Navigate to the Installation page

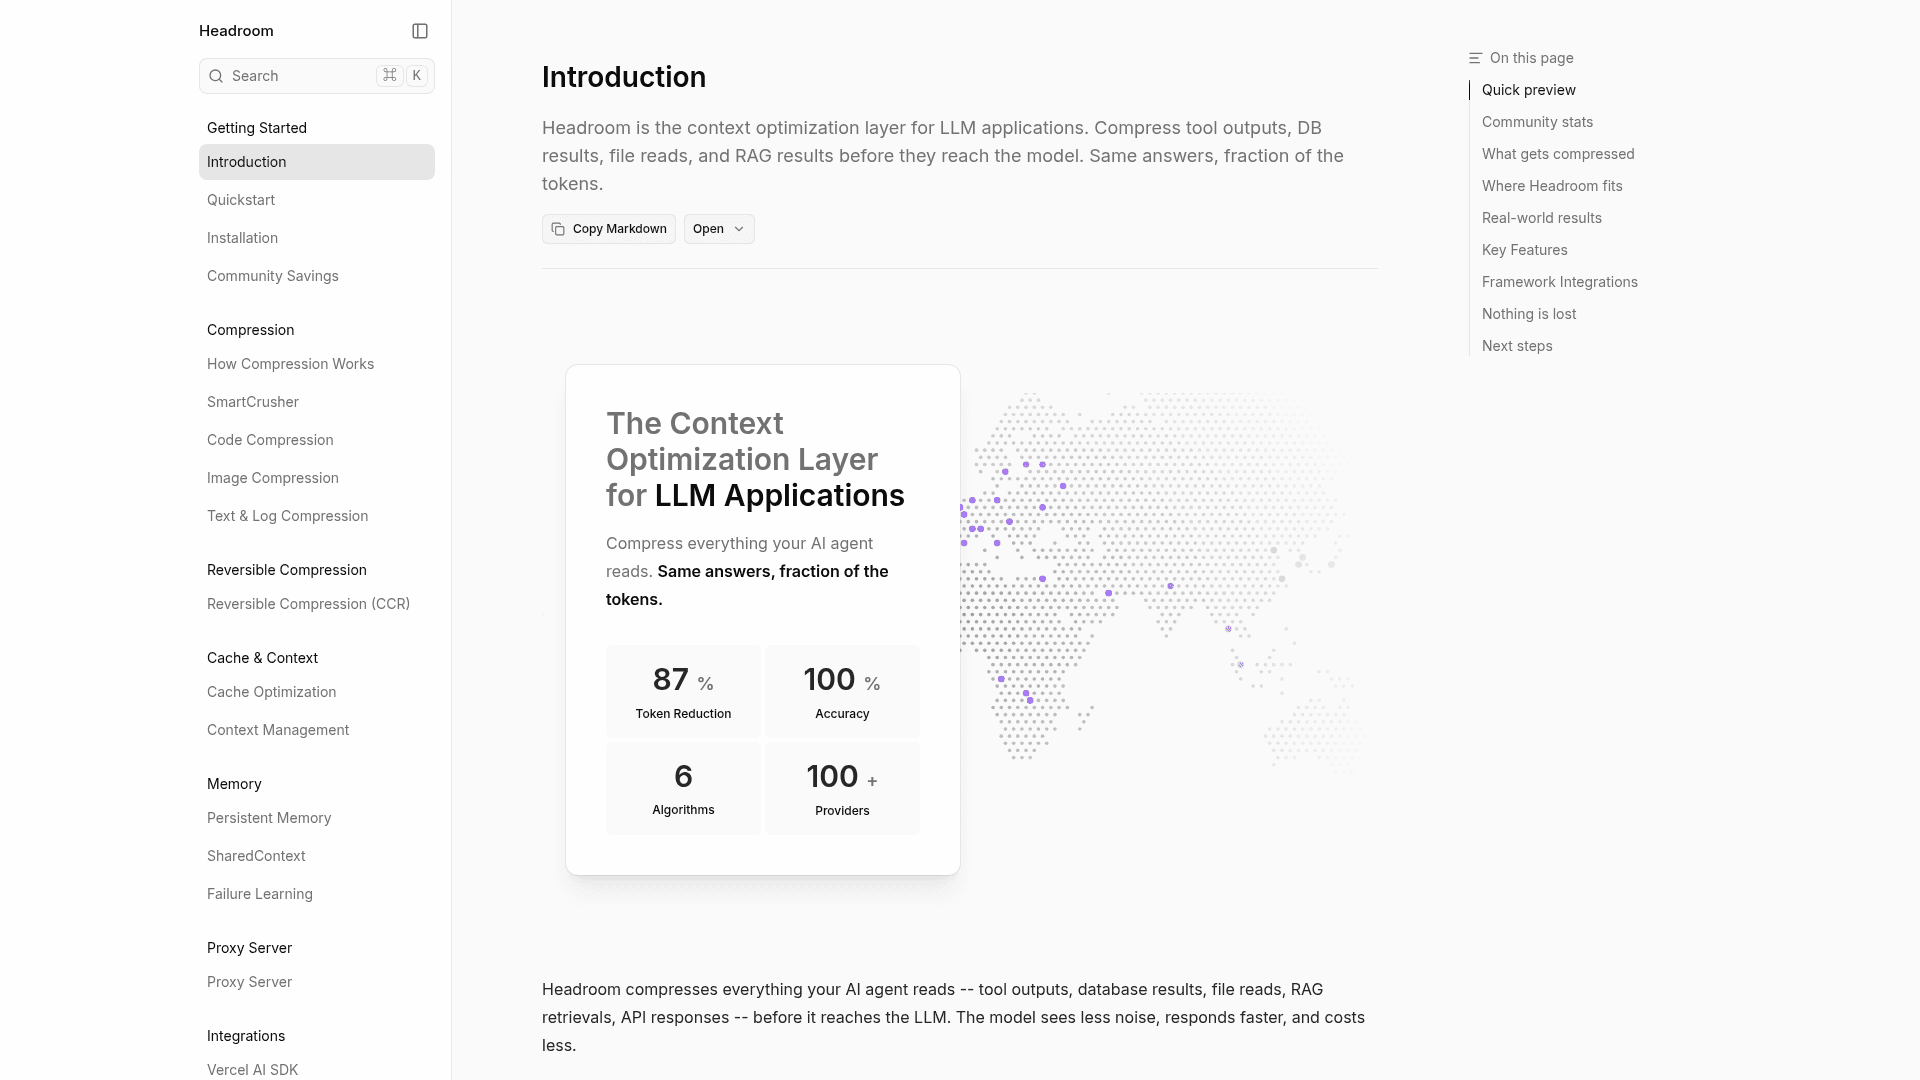[x=317, y=238]
